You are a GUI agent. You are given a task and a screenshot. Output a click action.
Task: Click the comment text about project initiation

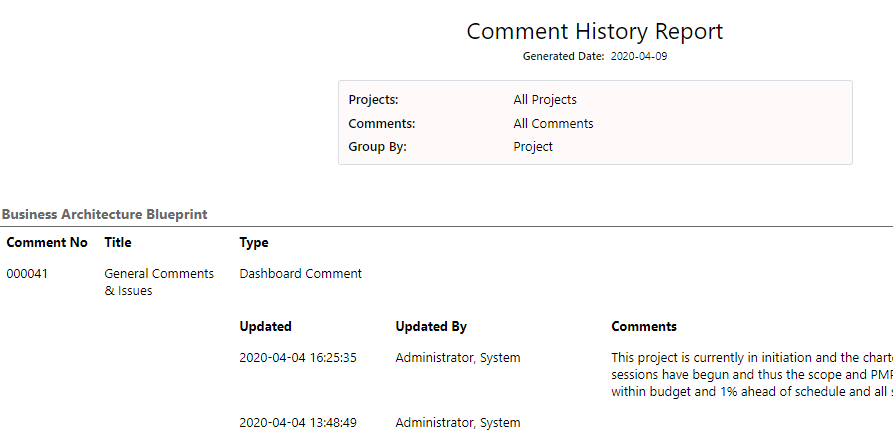click(x=752, y=375)
